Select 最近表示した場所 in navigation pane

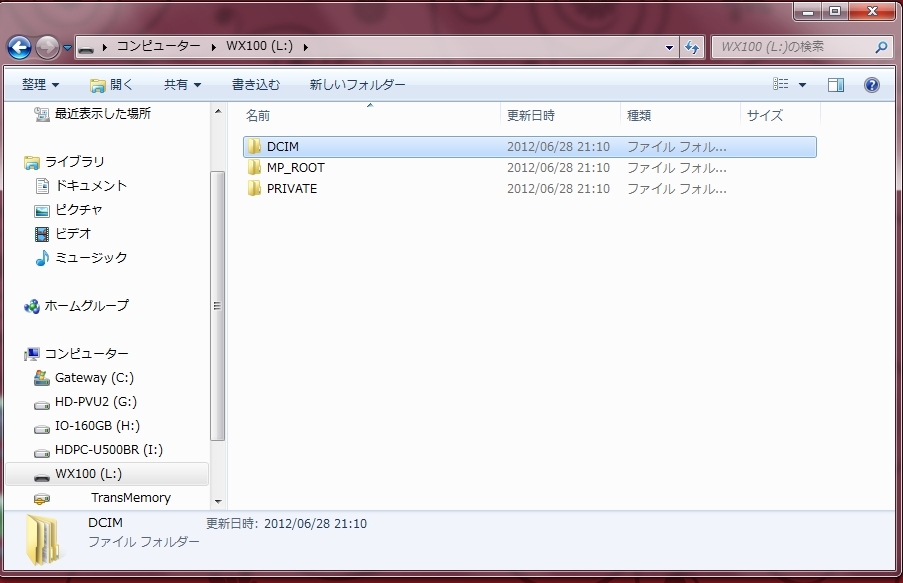pos(103,114)
